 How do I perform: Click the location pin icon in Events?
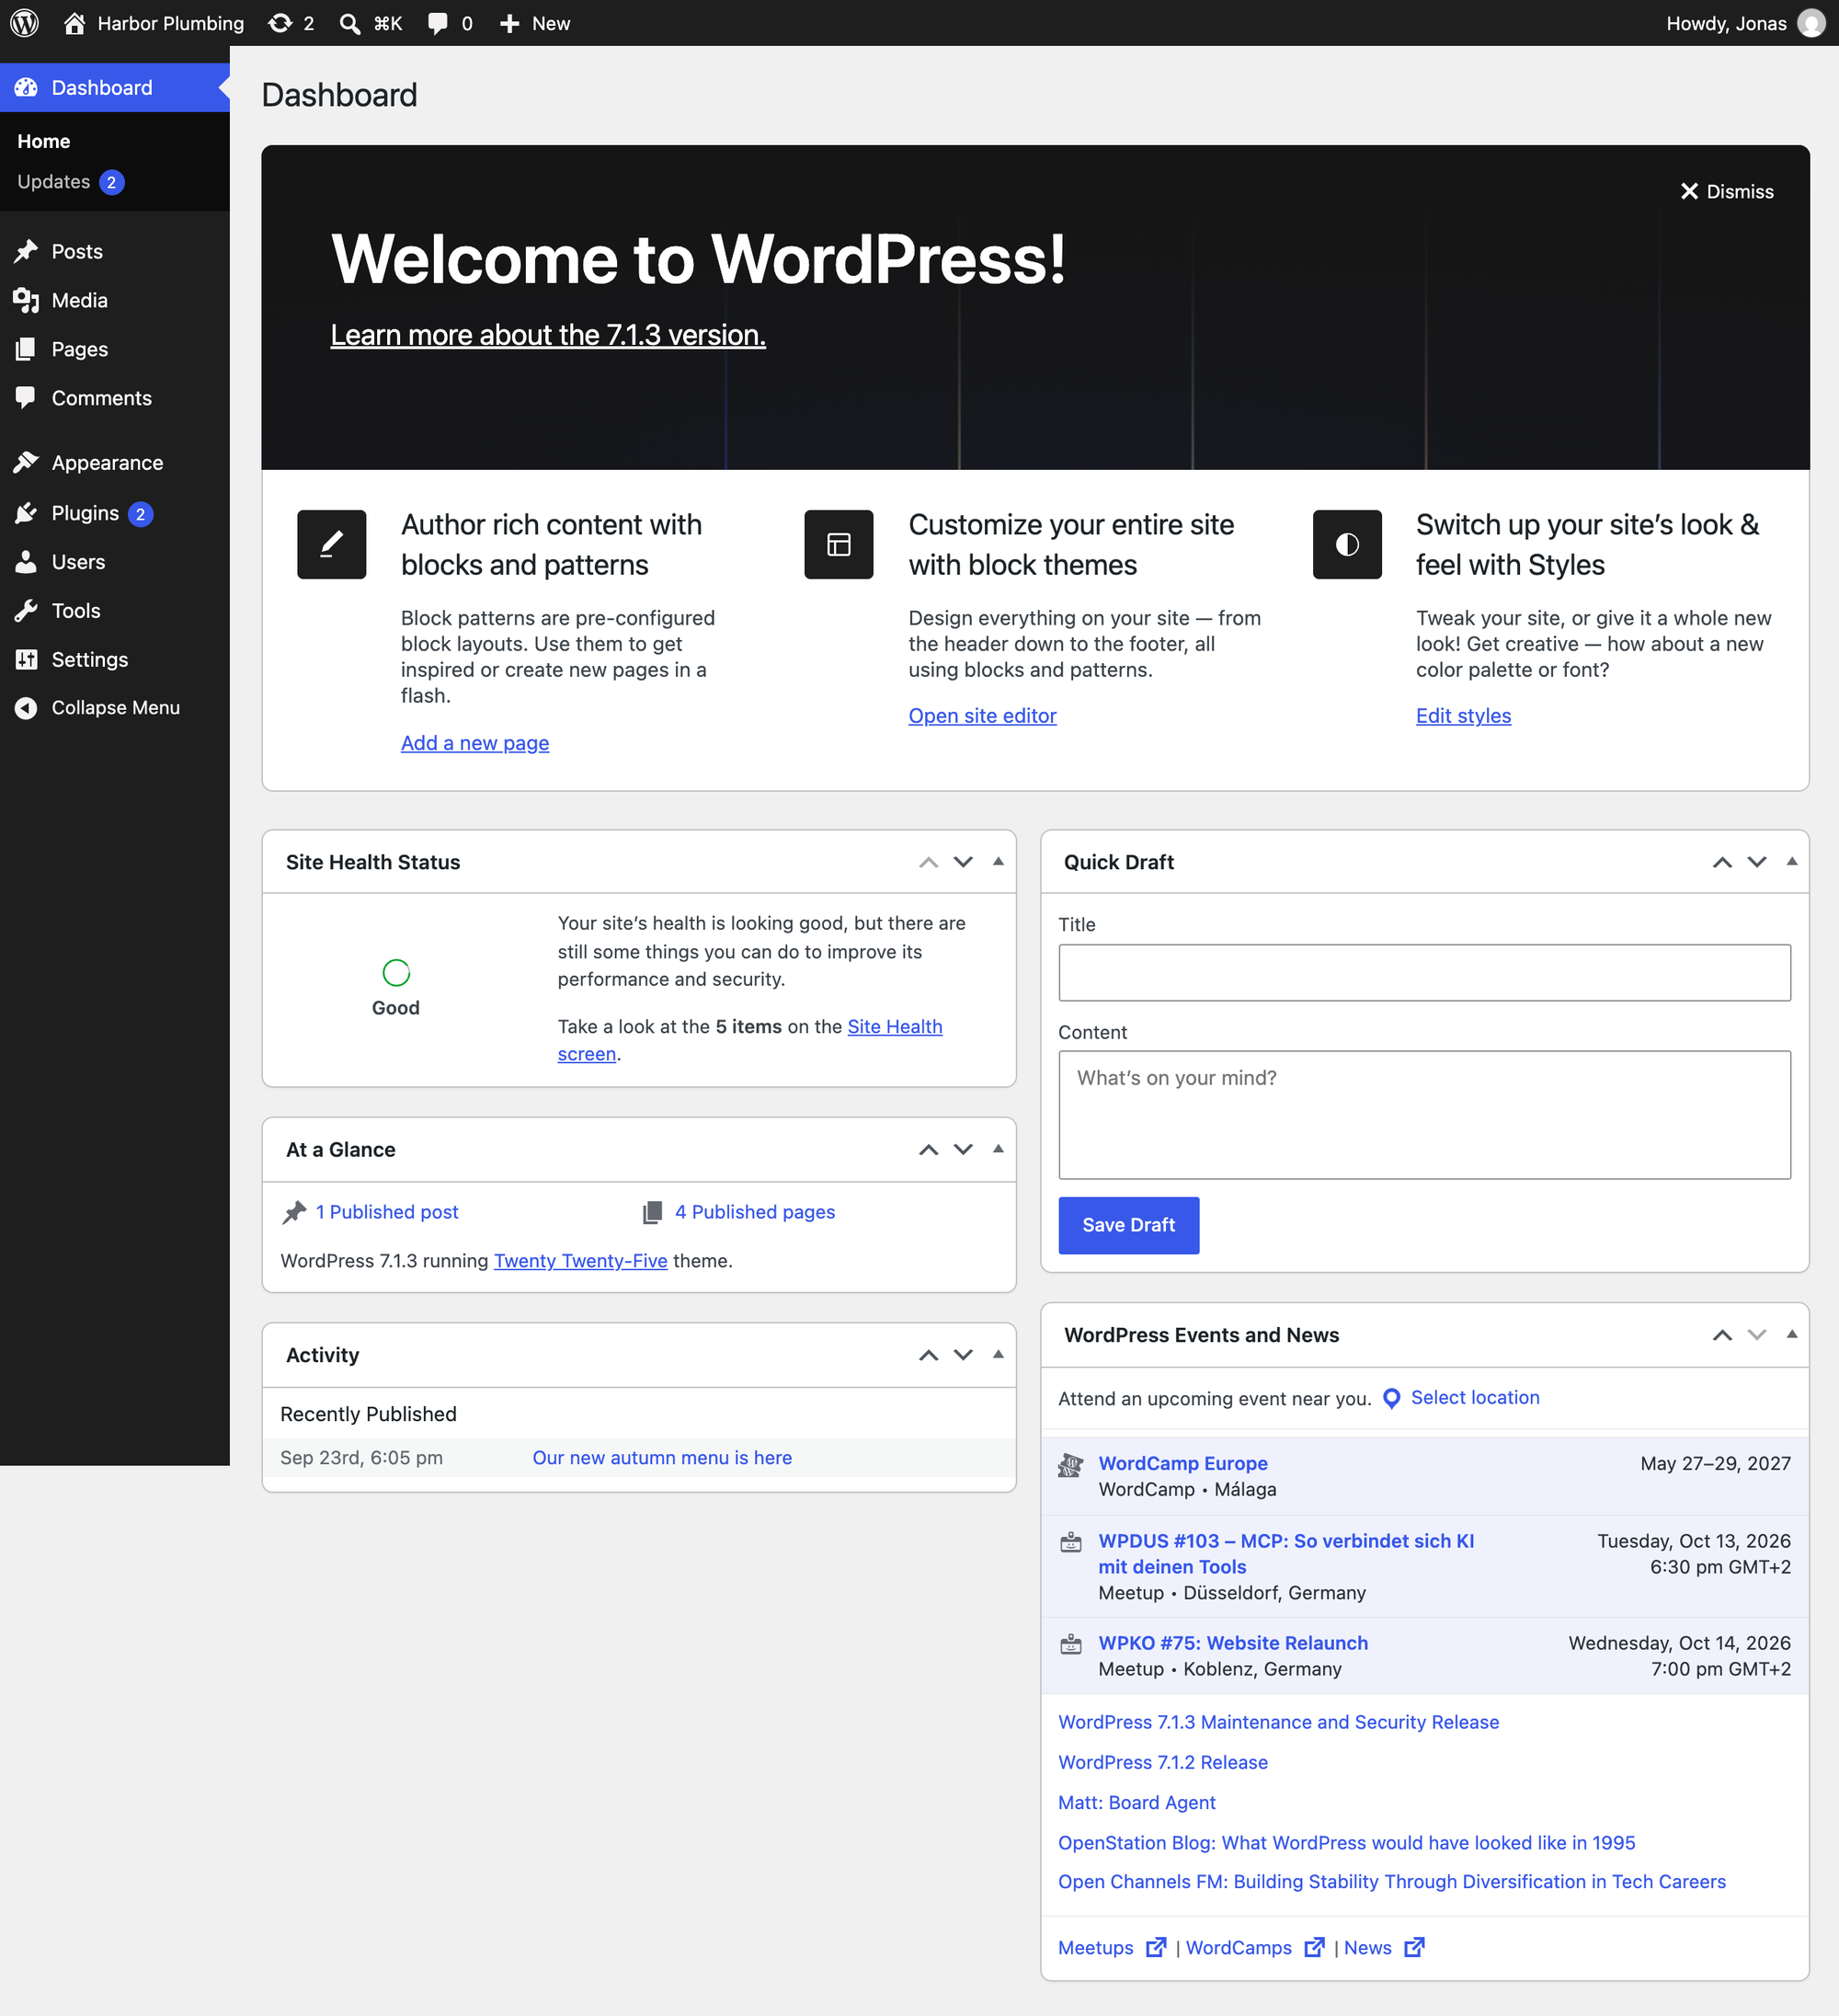pyautogui.click(x=1391, y=1398)
